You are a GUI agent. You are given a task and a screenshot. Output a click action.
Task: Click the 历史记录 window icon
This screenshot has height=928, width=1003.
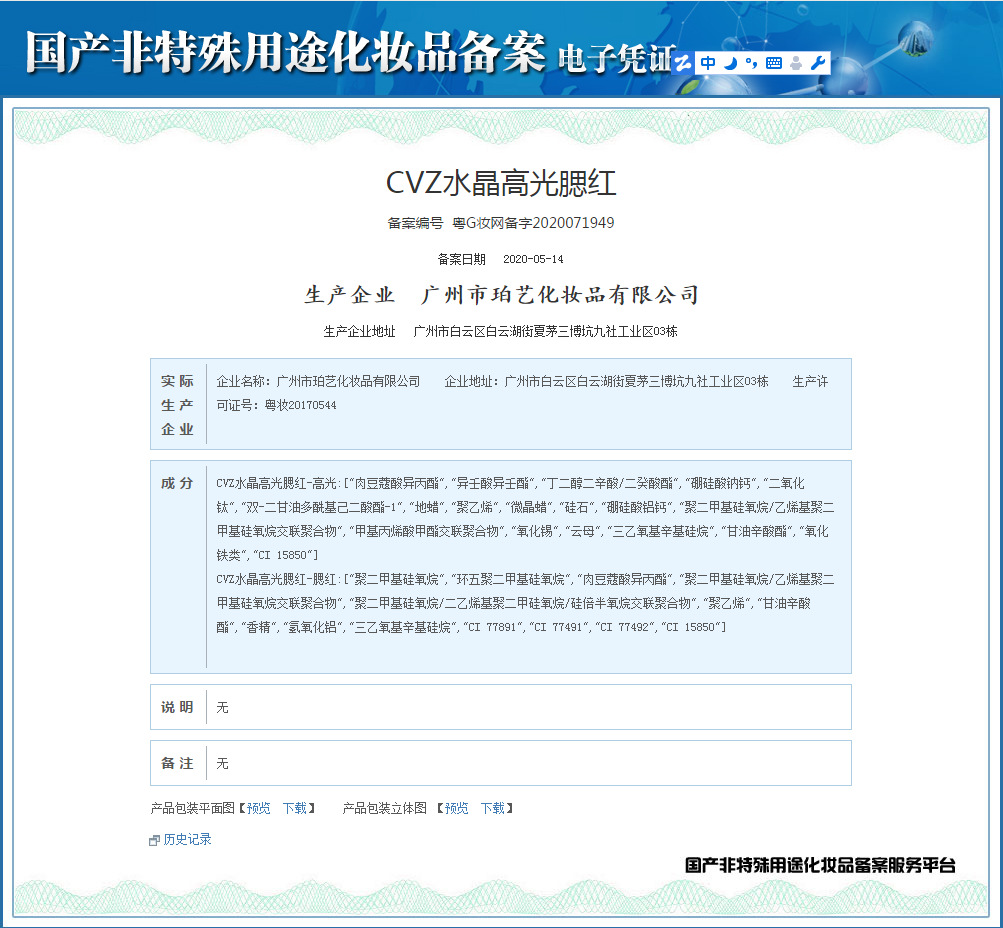[154, 840]
